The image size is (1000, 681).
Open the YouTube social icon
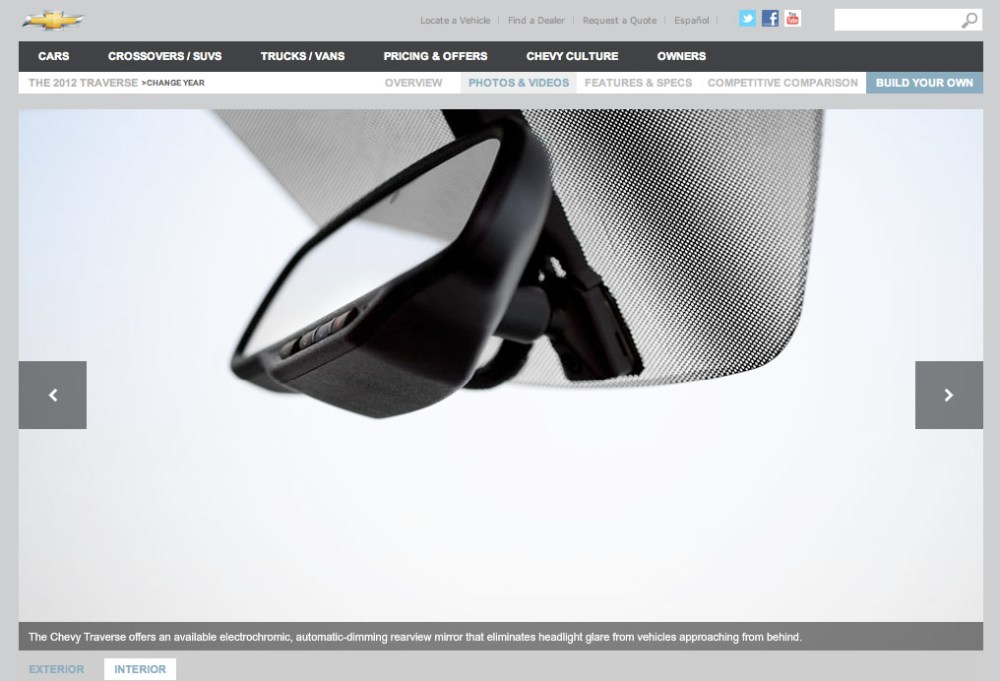(793, 19)
